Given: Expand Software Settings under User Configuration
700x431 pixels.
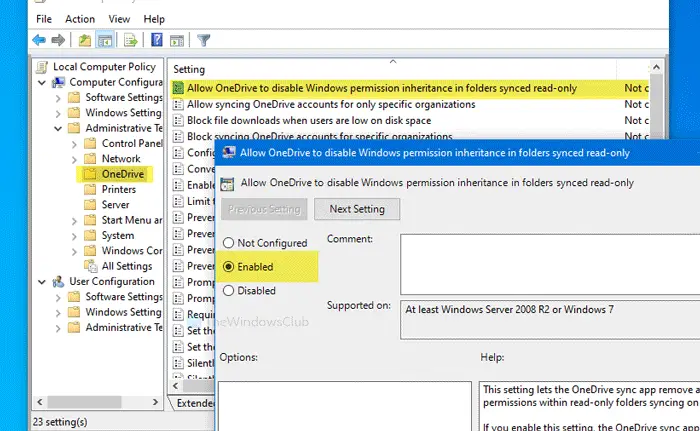Looking at the screenshot, I should 58,297.
